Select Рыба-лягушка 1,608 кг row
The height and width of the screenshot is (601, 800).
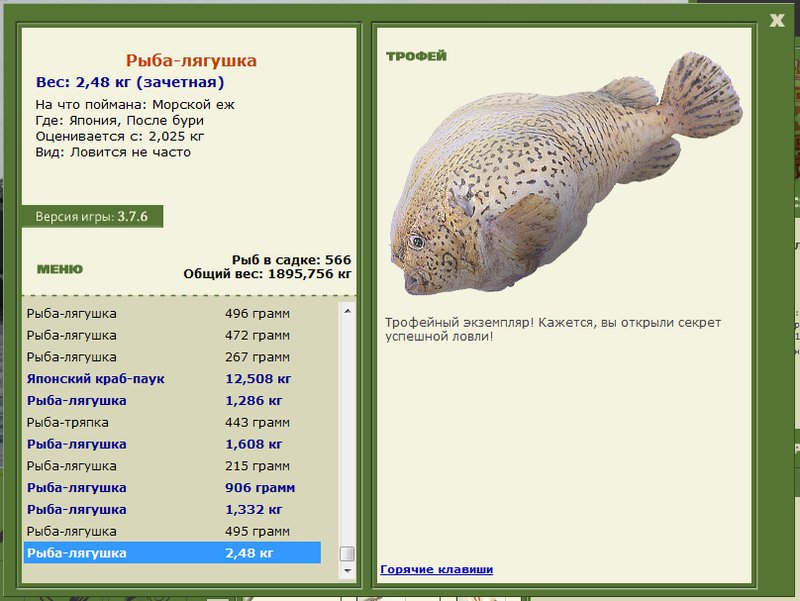pos(172,444)
